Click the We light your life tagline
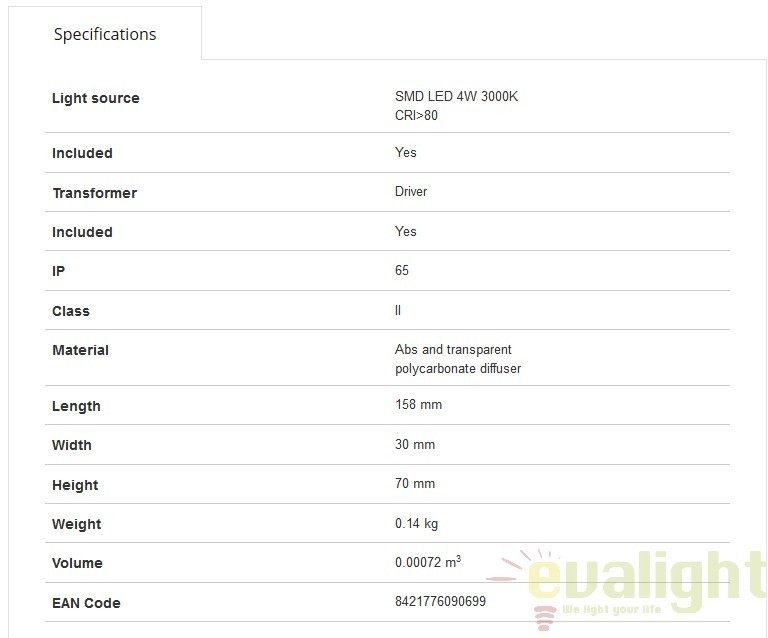Screen dimensions: 768x638 pyautogui.click(x=612, y=610)
